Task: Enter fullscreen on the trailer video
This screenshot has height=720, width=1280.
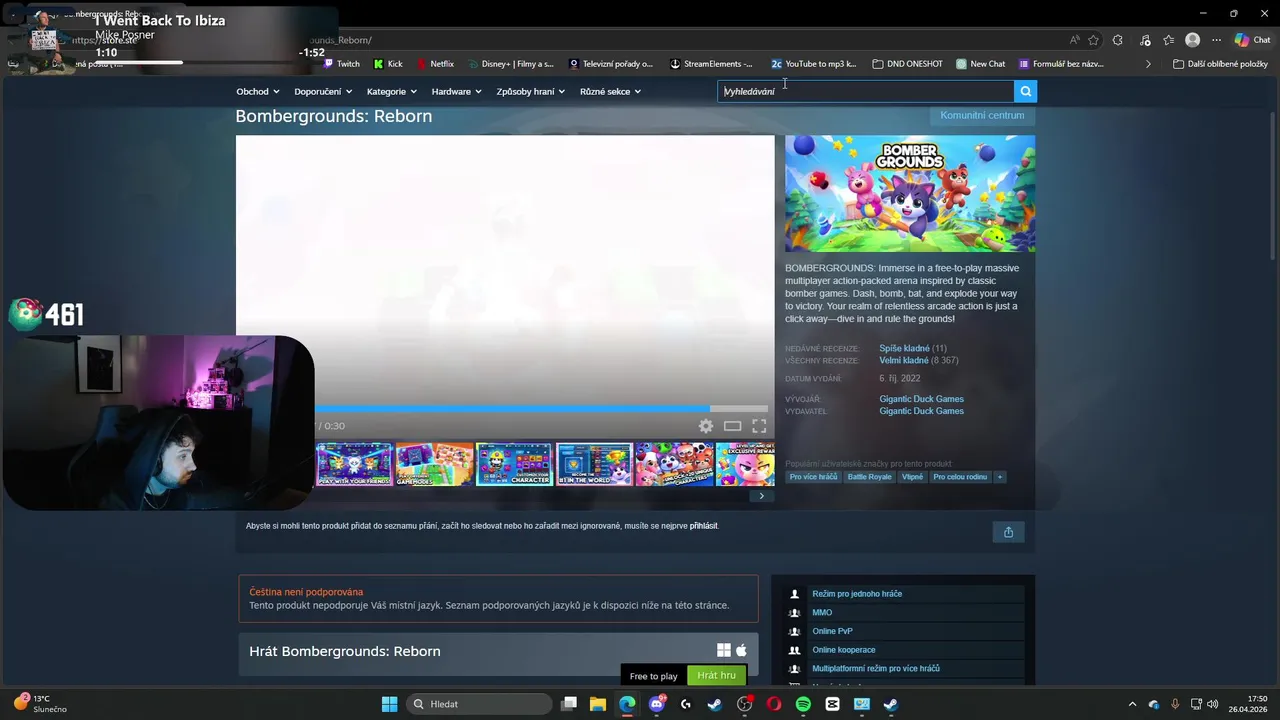Action: pos(759,426)
